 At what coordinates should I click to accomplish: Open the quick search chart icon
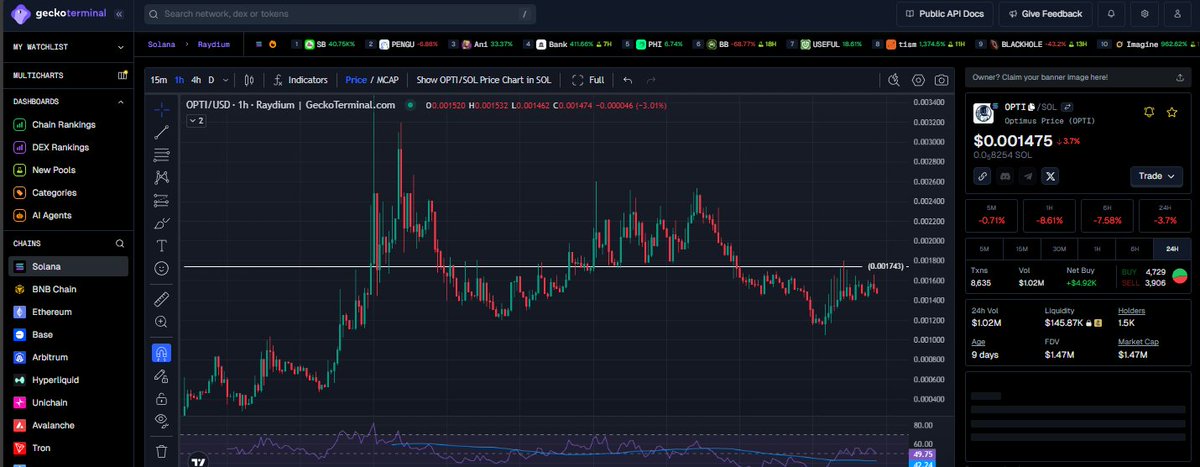tap(894, 80)
